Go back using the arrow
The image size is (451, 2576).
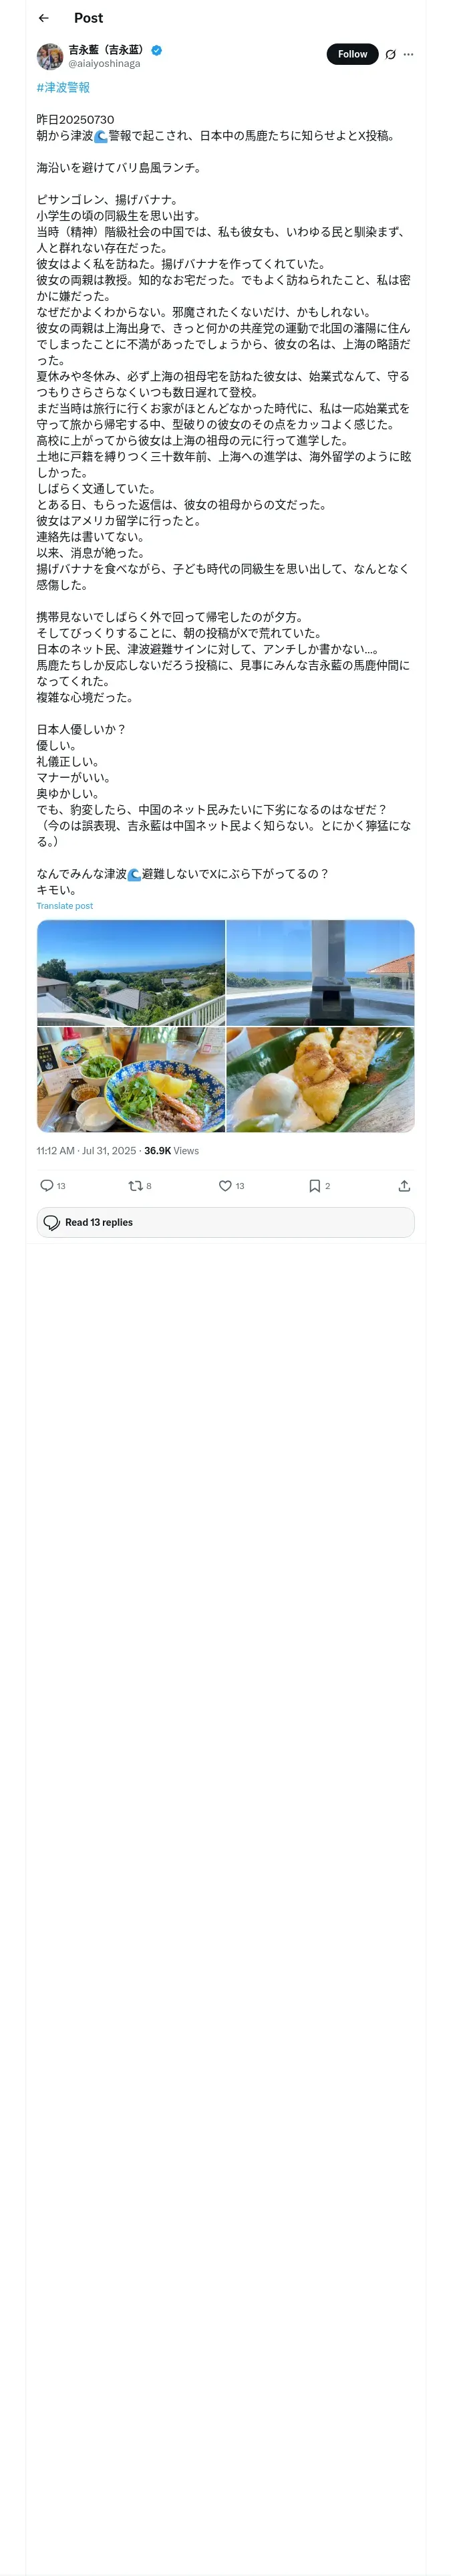coord(43,18)
